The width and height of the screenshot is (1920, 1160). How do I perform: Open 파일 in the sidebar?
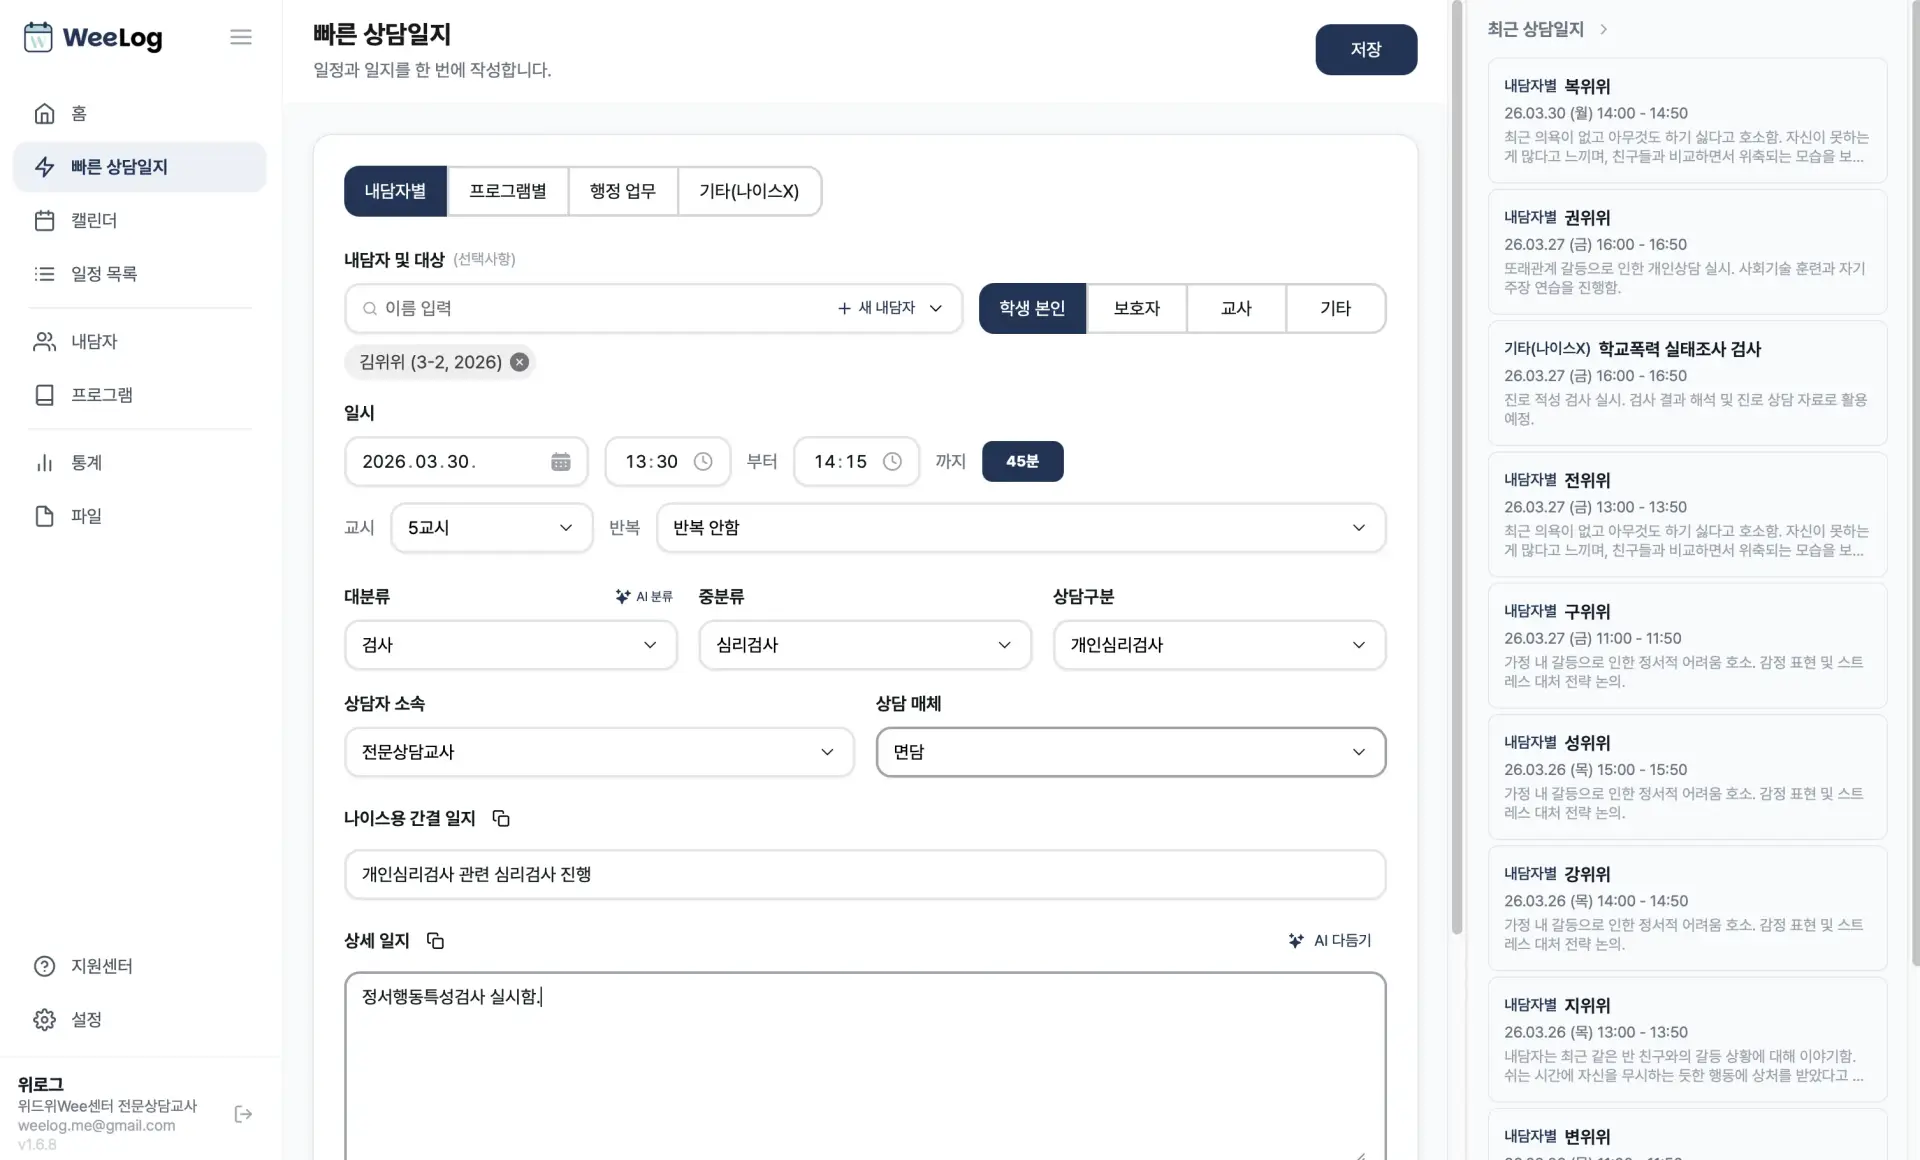85,515
